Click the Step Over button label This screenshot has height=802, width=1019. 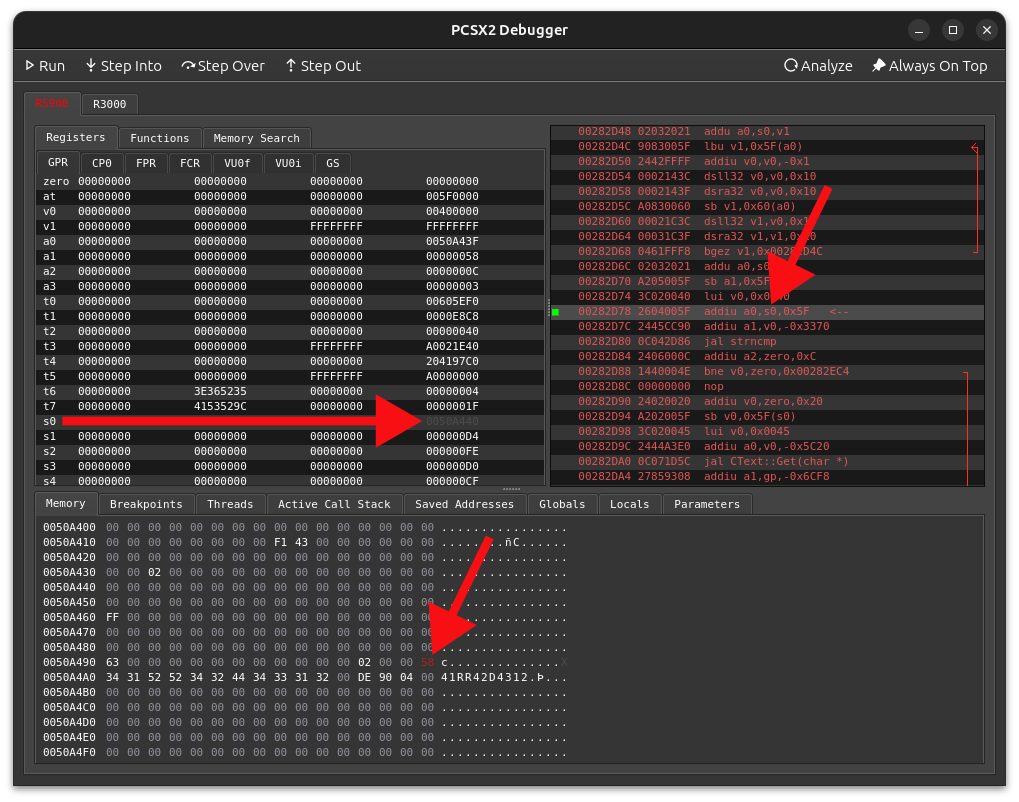[x=231, y=66]
